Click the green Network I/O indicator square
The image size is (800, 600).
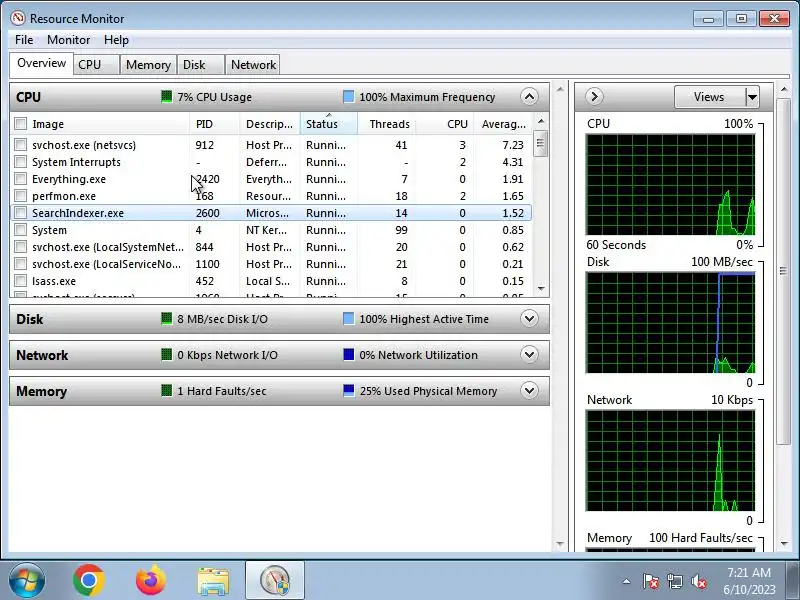(x=166, y=355)
